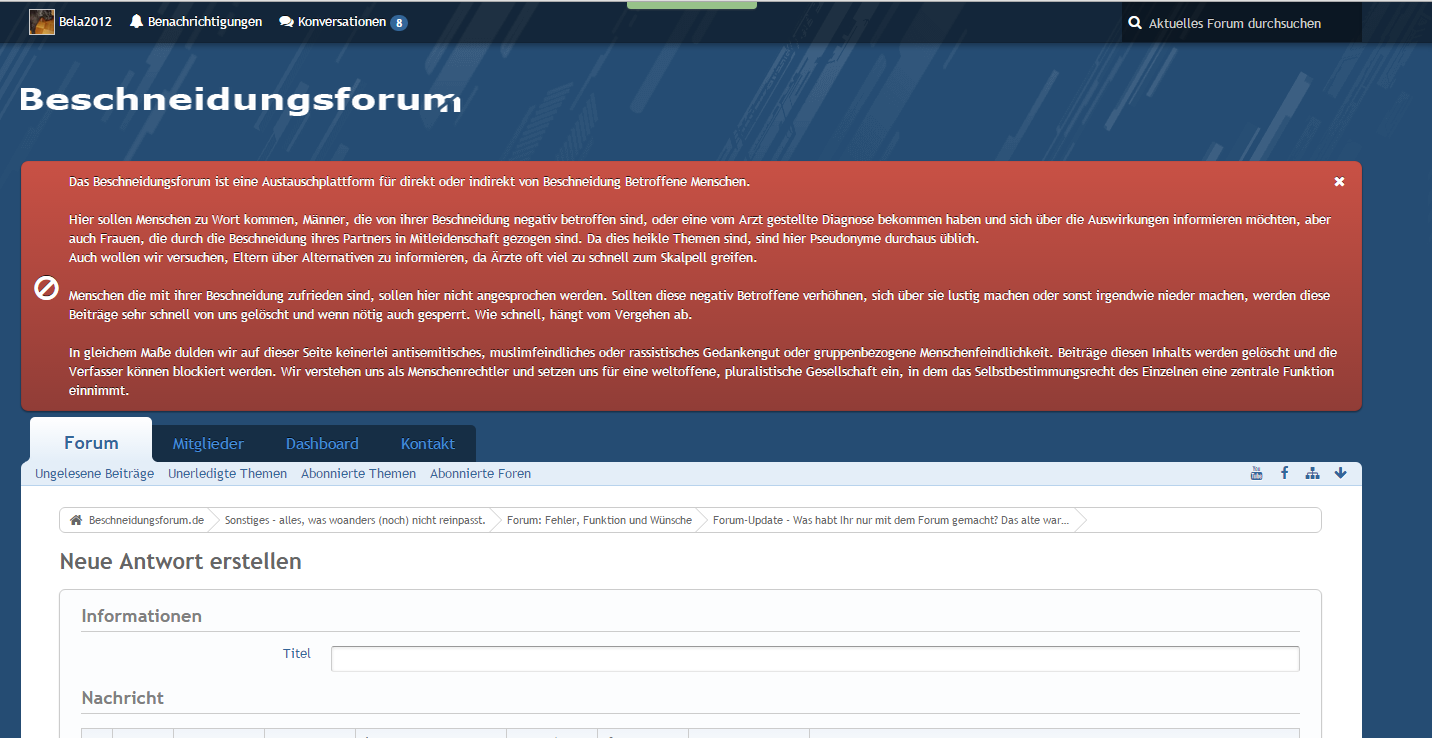This screenshot has width=1432, height=738.
Task: Open Abonnierte Foren submenu link
Action: (x=481, y=474)
